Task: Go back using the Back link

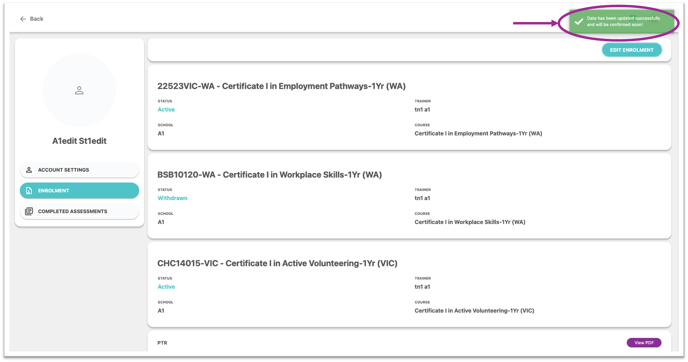Action: pyautogui.click(x=32, y=19)
